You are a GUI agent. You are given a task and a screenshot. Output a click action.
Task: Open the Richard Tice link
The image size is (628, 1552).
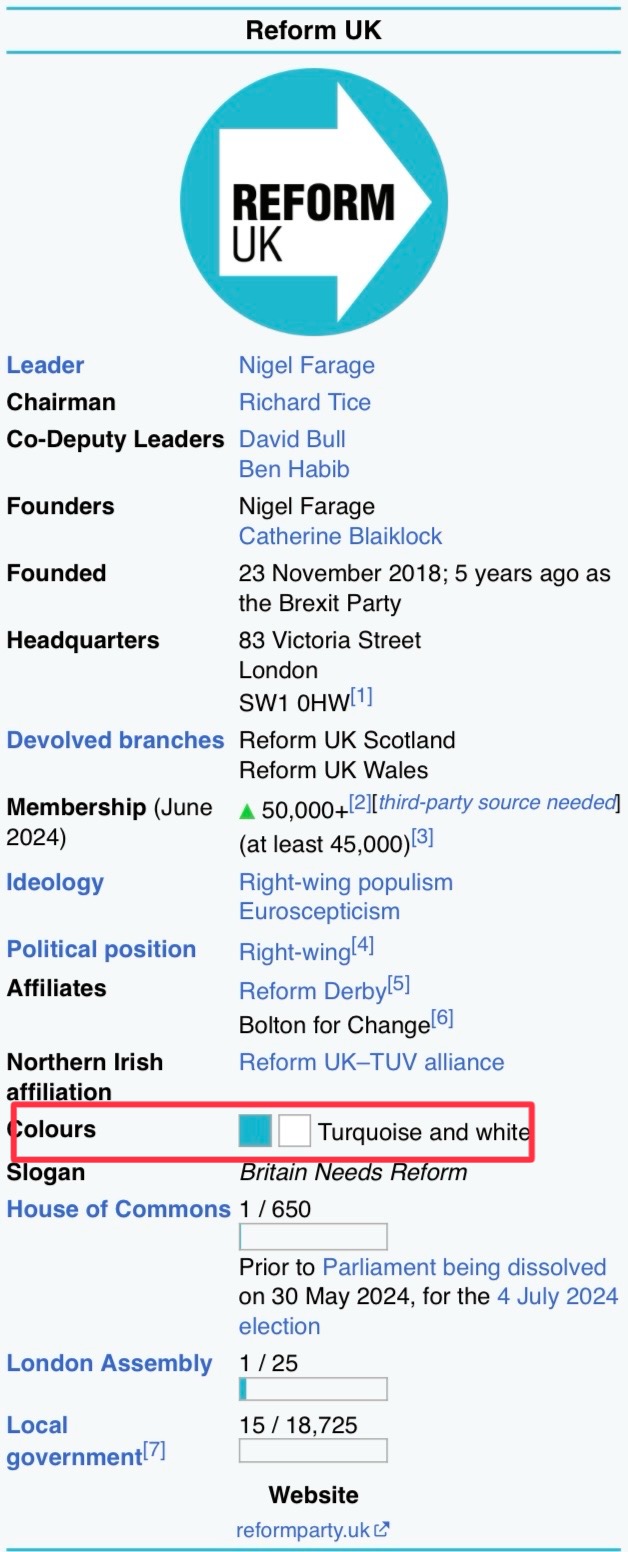[x=304, y=402]
